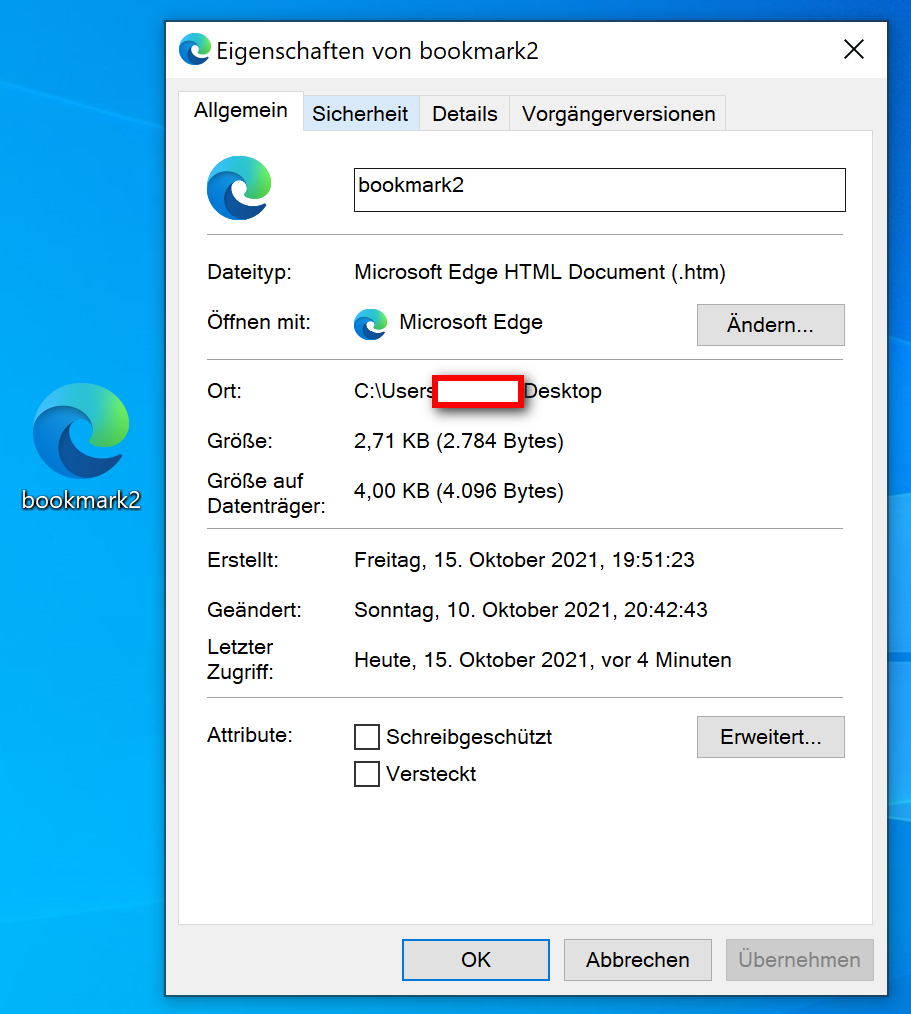The image size is (911, 1014).
Task: Open the Sicherheit tab
Action: click(360, 114)
